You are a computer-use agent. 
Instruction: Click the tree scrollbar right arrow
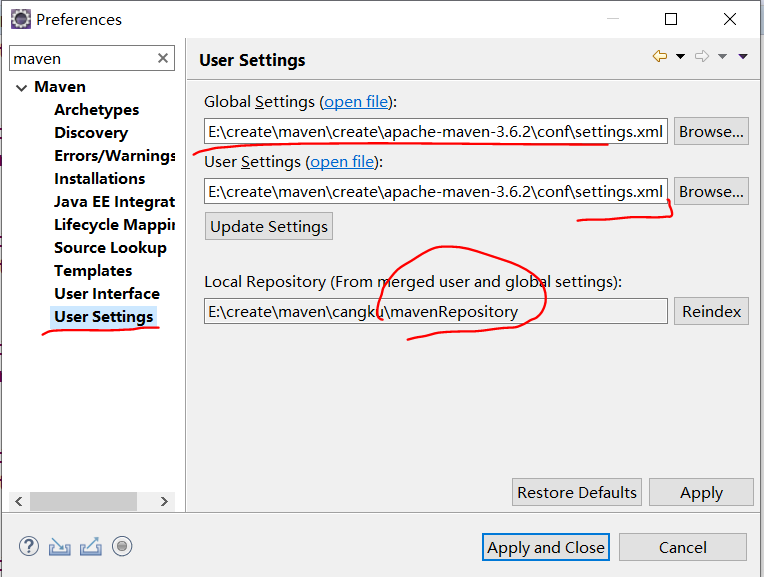[x=164, y=501]
